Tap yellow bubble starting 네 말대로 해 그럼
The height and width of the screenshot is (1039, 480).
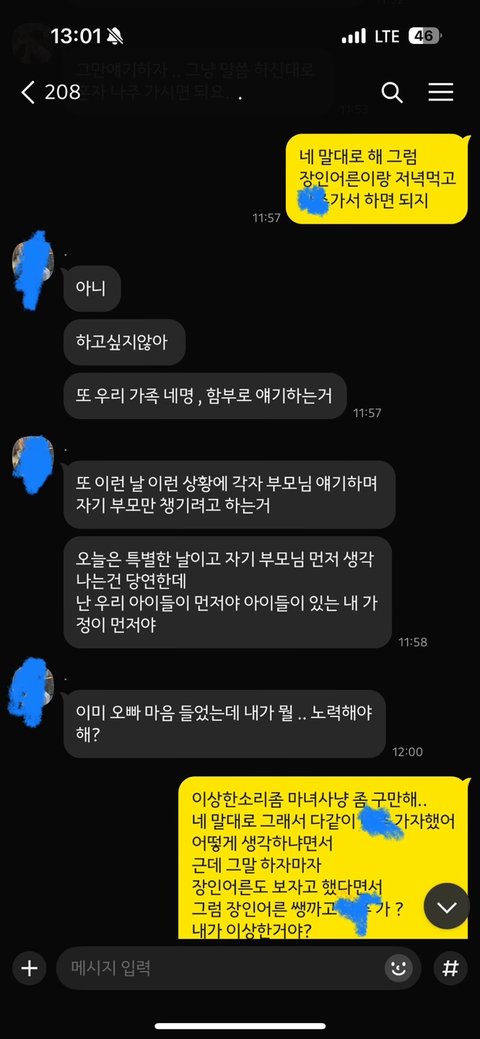[x=378, y=179]
